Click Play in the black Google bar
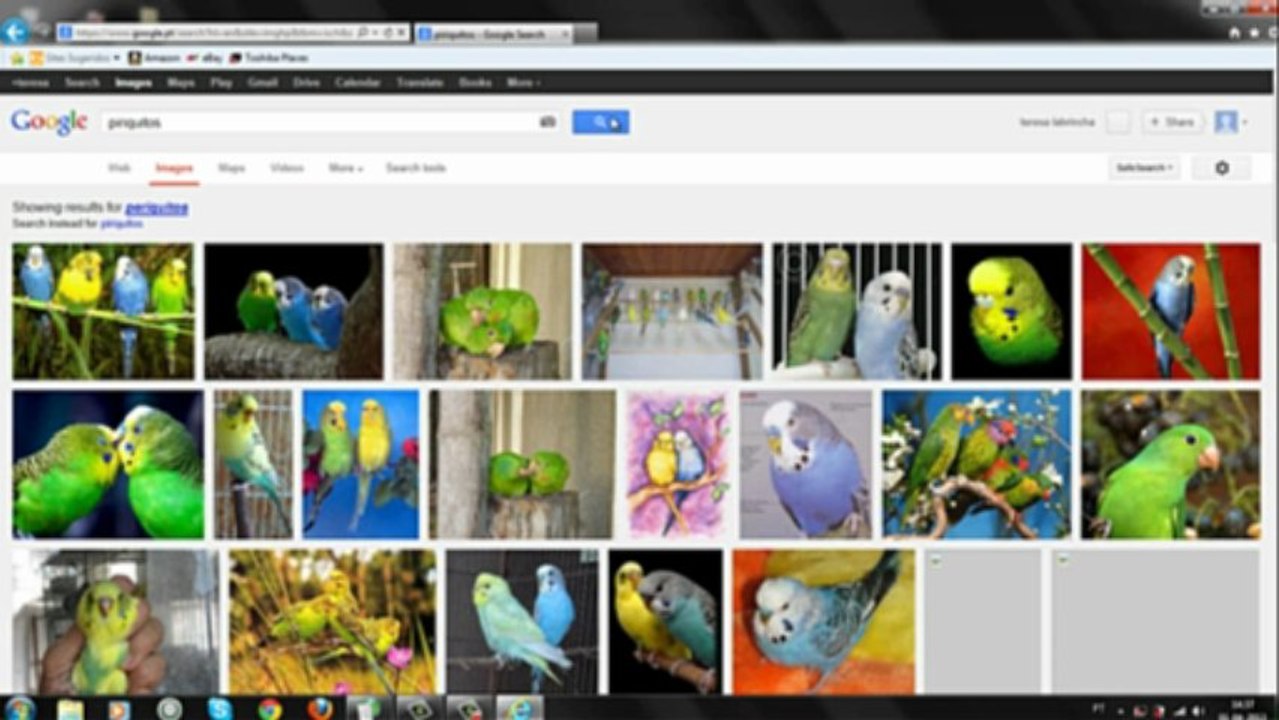Viewport: 1279px width, 720px height. pyautogui.click(x=221, y=82)
